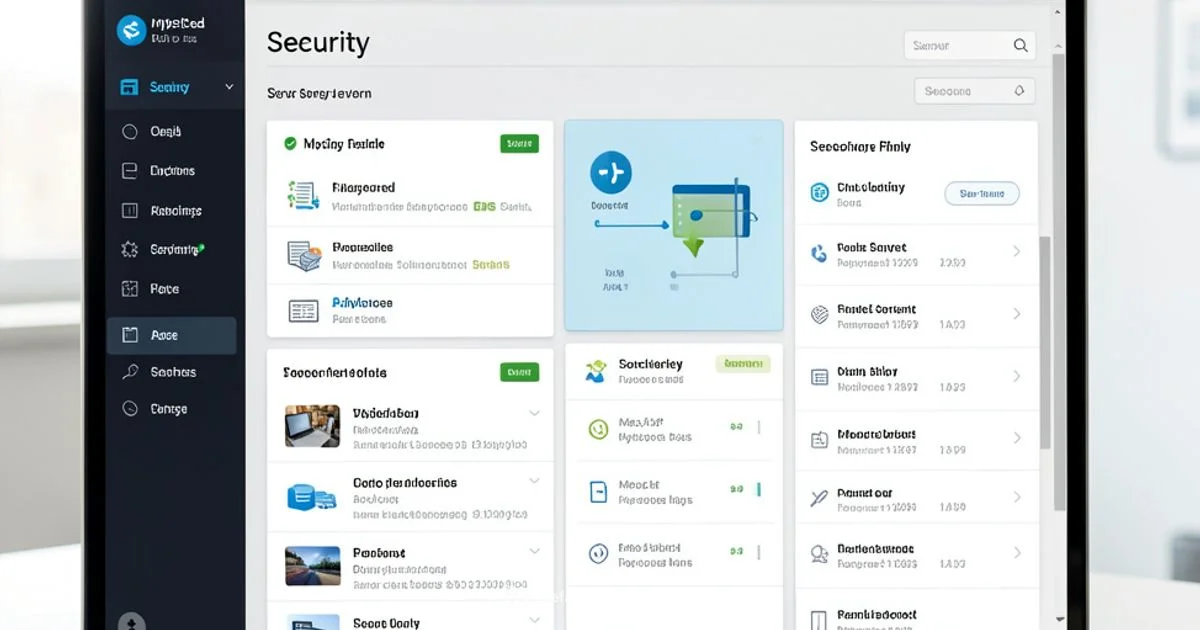Image resolution: width=1200 pixels, height=630 pixels.
Task: Open the dropdown below the search field
Action: (974, 91)
